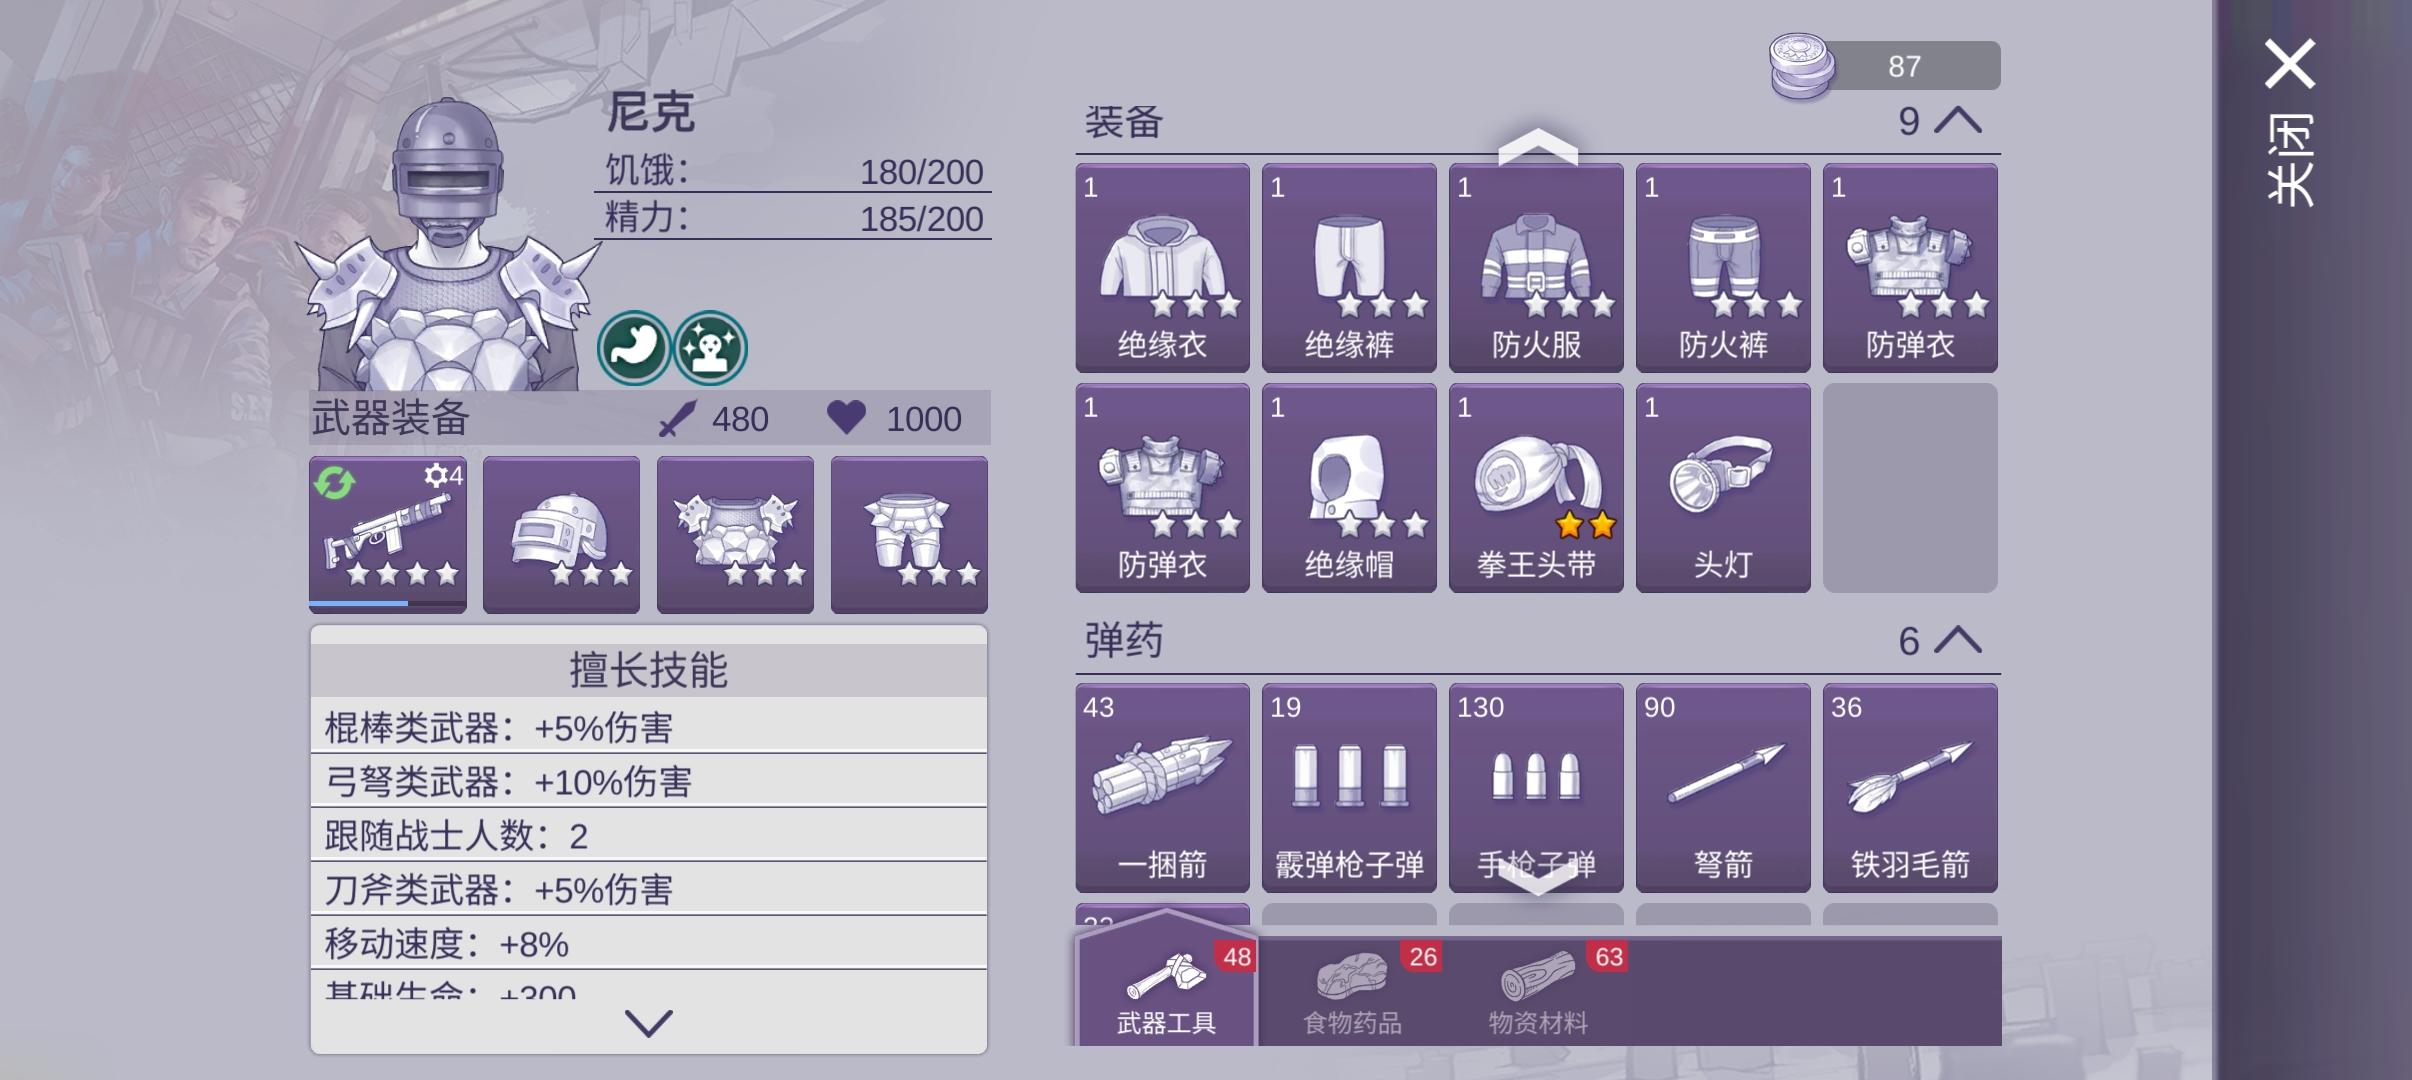Expand the 擅长技能 list down arrow

pyautogui.click(x=648, y=1022)
